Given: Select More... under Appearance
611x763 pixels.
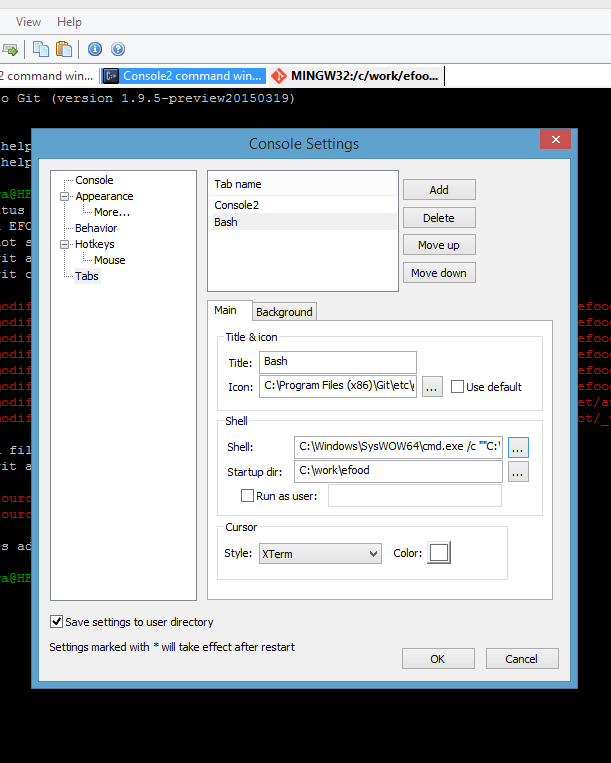Looking at the screenshot, I should pos(112,212).
